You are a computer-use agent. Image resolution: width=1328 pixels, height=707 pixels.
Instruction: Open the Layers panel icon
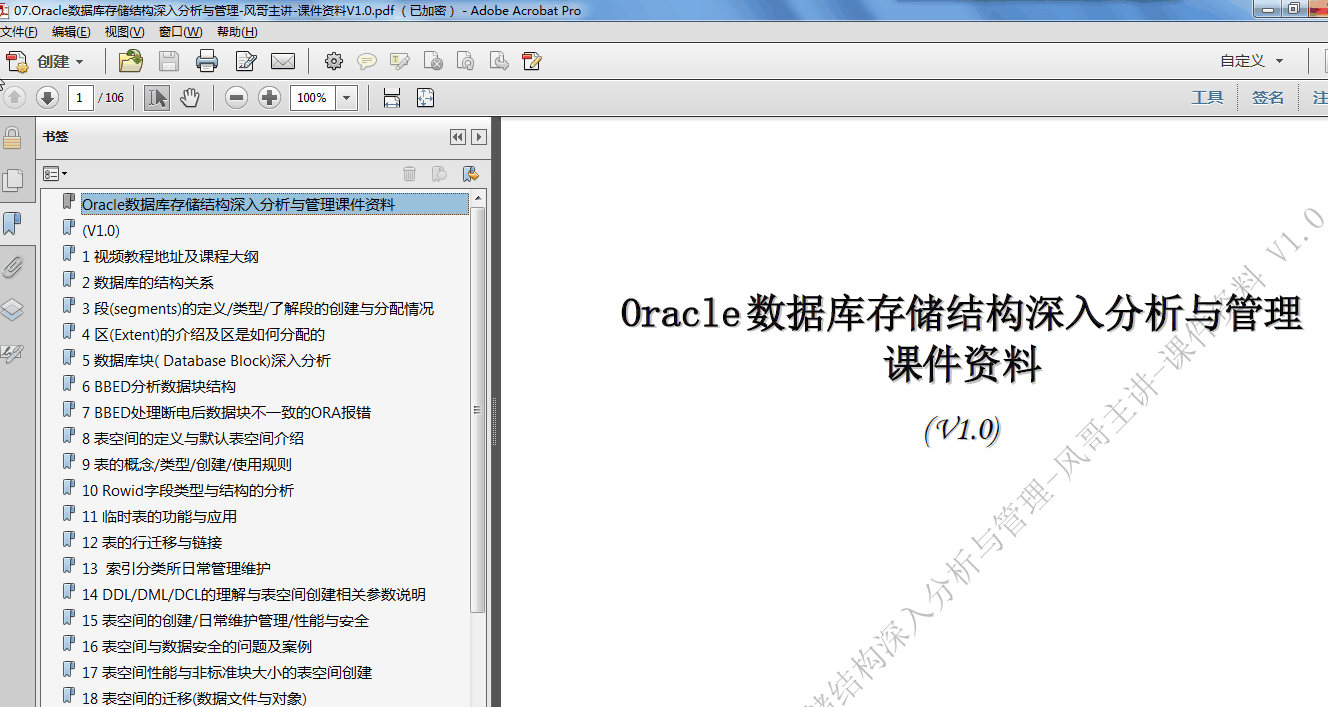click(x=13, y=309)
